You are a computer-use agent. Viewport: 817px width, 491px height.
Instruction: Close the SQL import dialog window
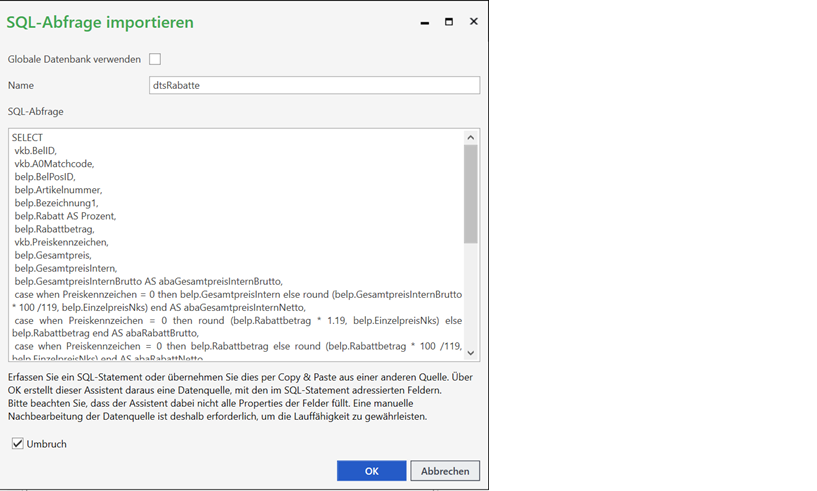[473, 21]
